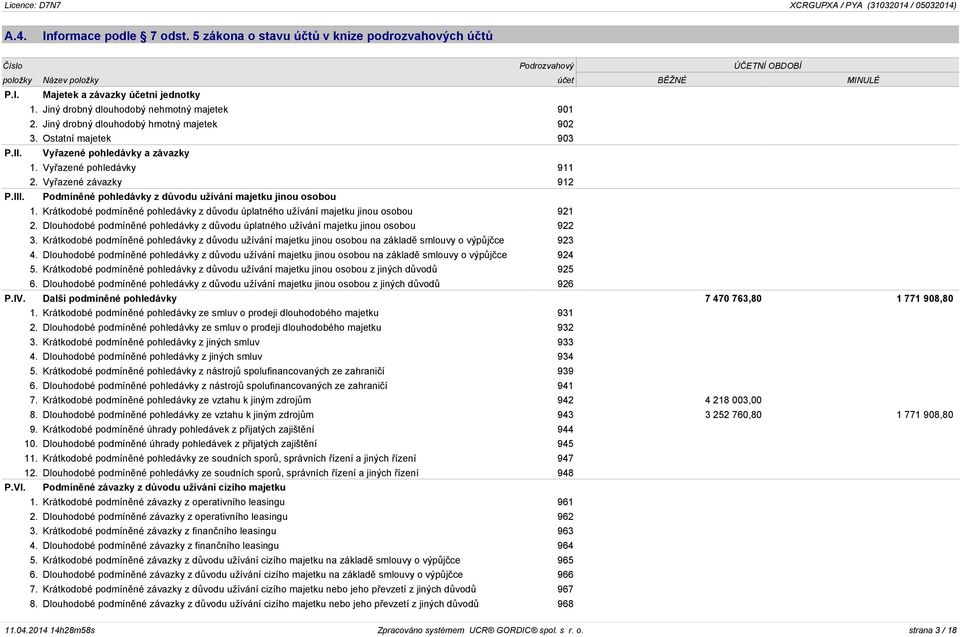
Task: Click the 'BĚŽNÉ' column header
Action: [x=672, y=80]
